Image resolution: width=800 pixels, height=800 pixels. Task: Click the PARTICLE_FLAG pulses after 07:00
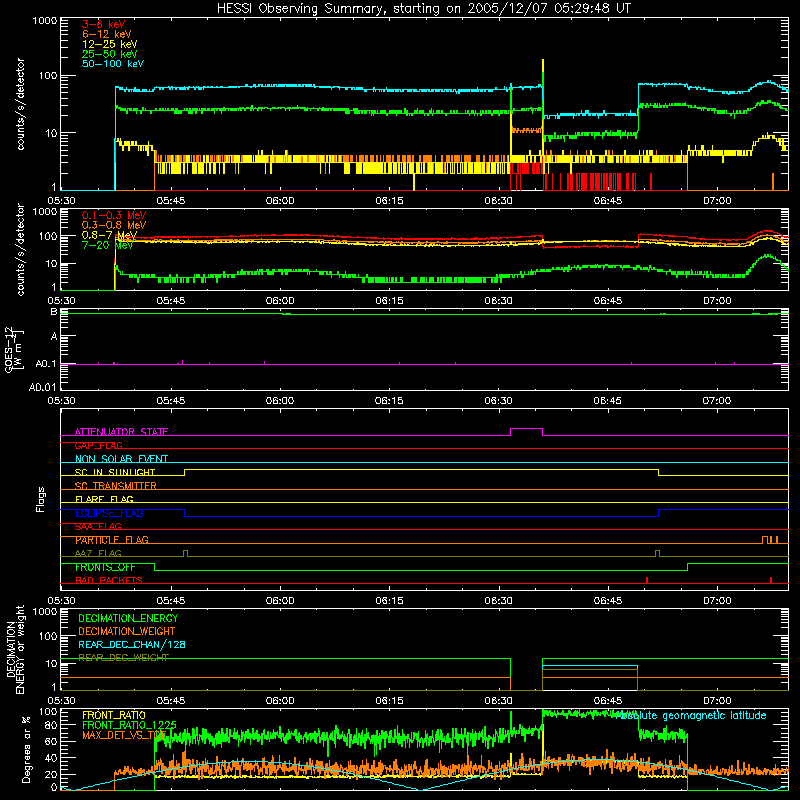(770, 539)
